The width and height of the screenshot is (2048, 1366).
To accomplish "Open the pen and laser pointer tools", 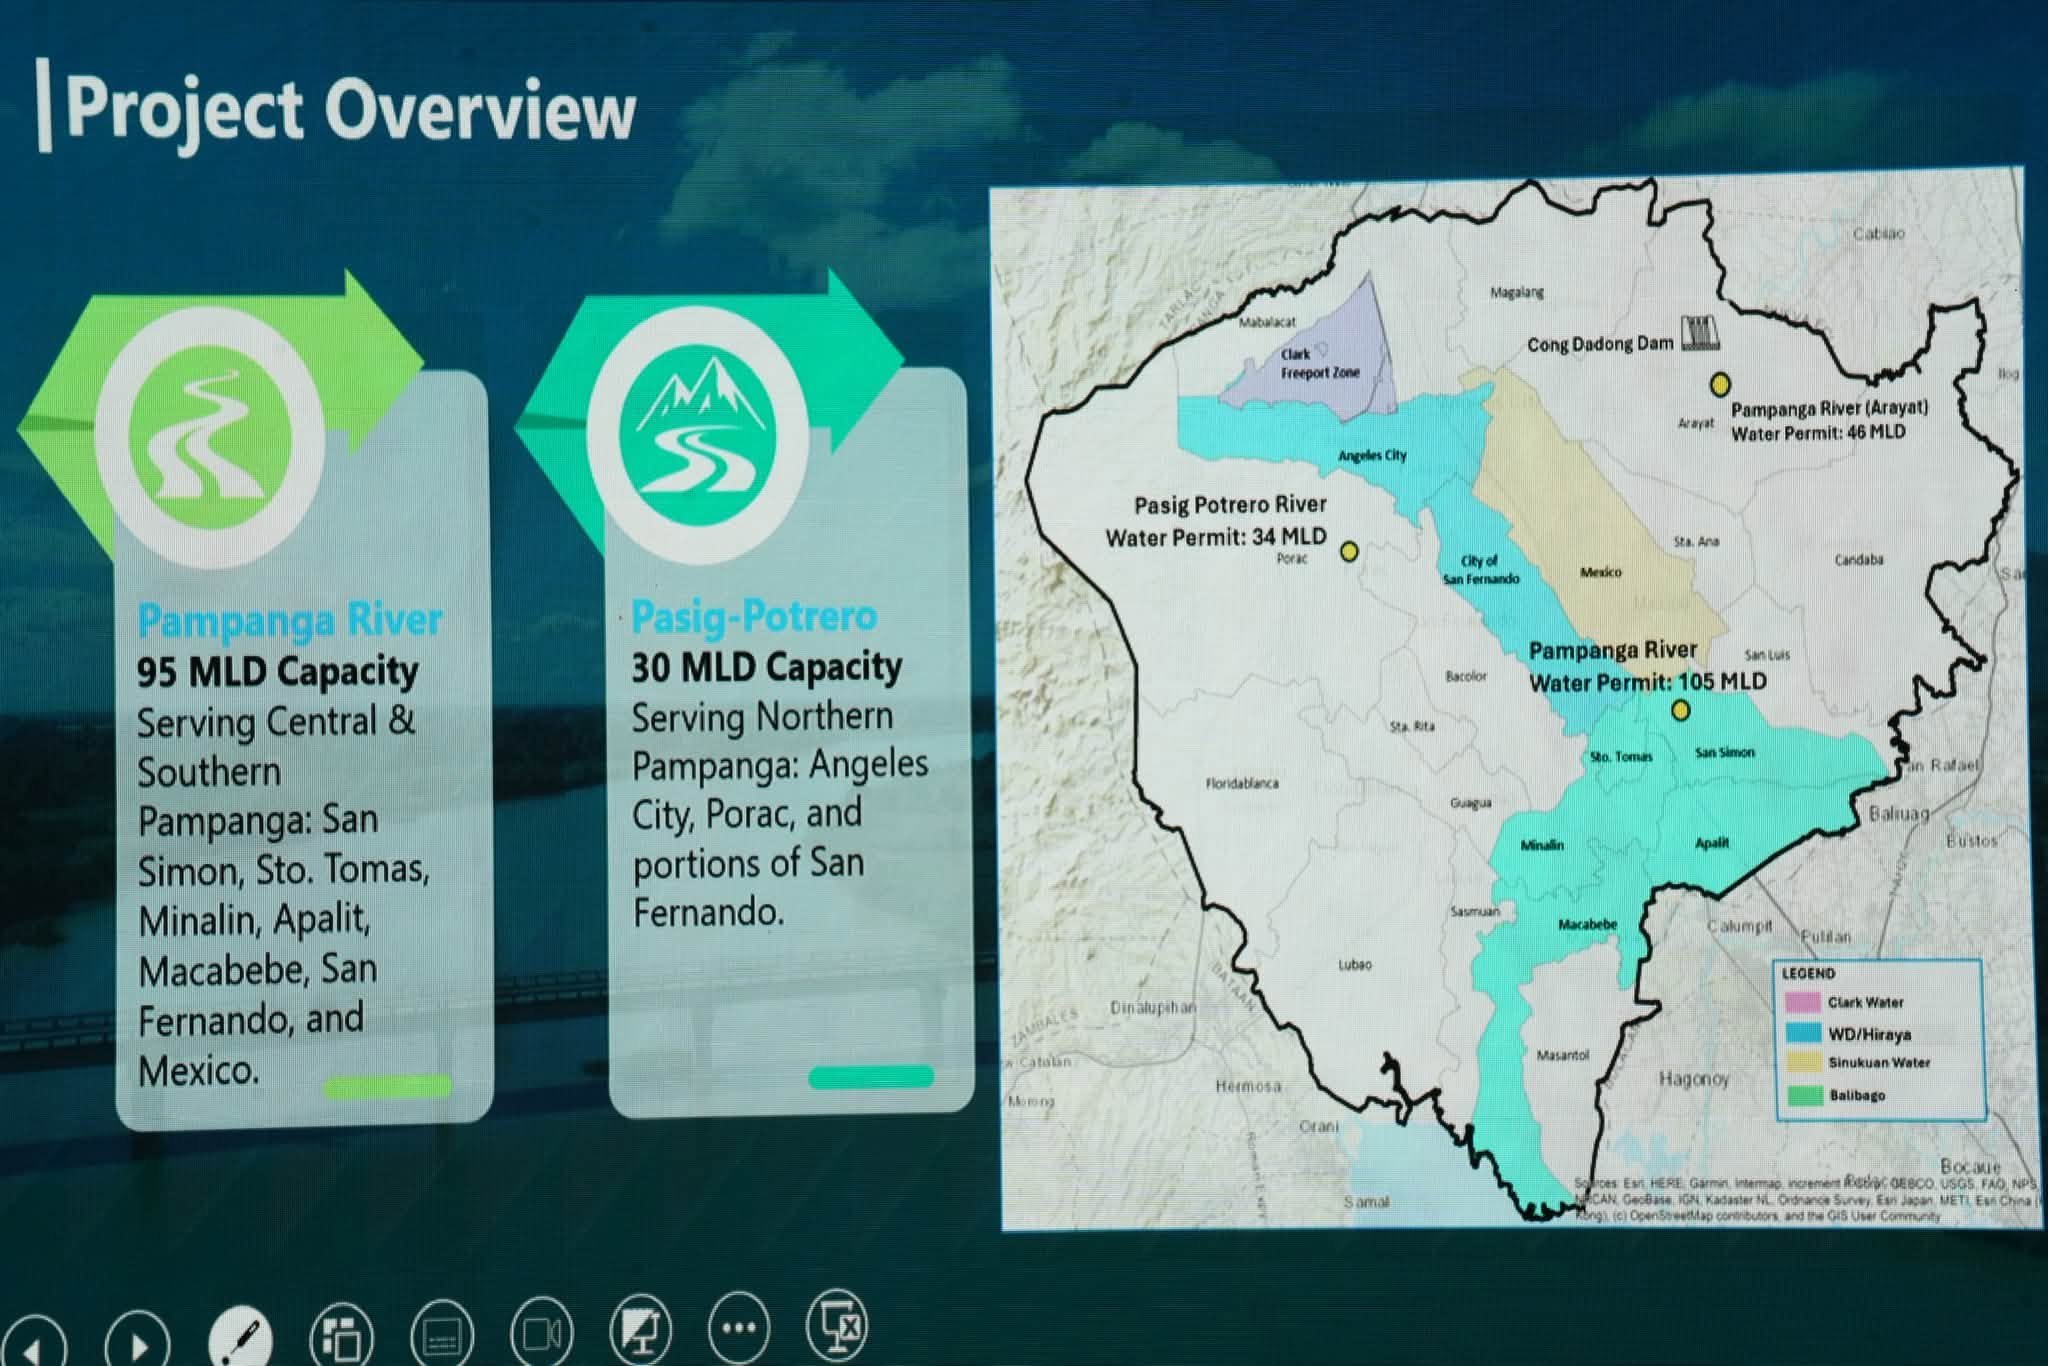I will [x=240, y=1337].
